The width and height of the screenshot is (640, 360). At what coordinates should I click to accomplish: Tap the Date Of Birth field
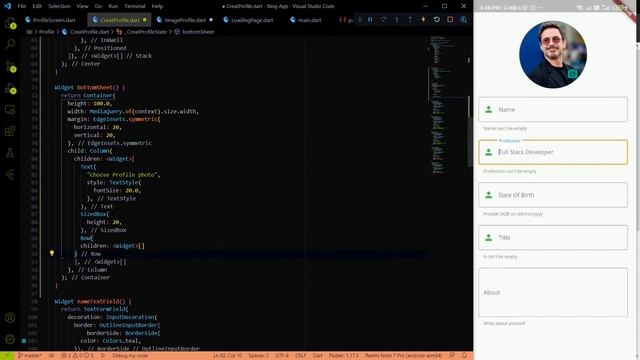[553, 195]
